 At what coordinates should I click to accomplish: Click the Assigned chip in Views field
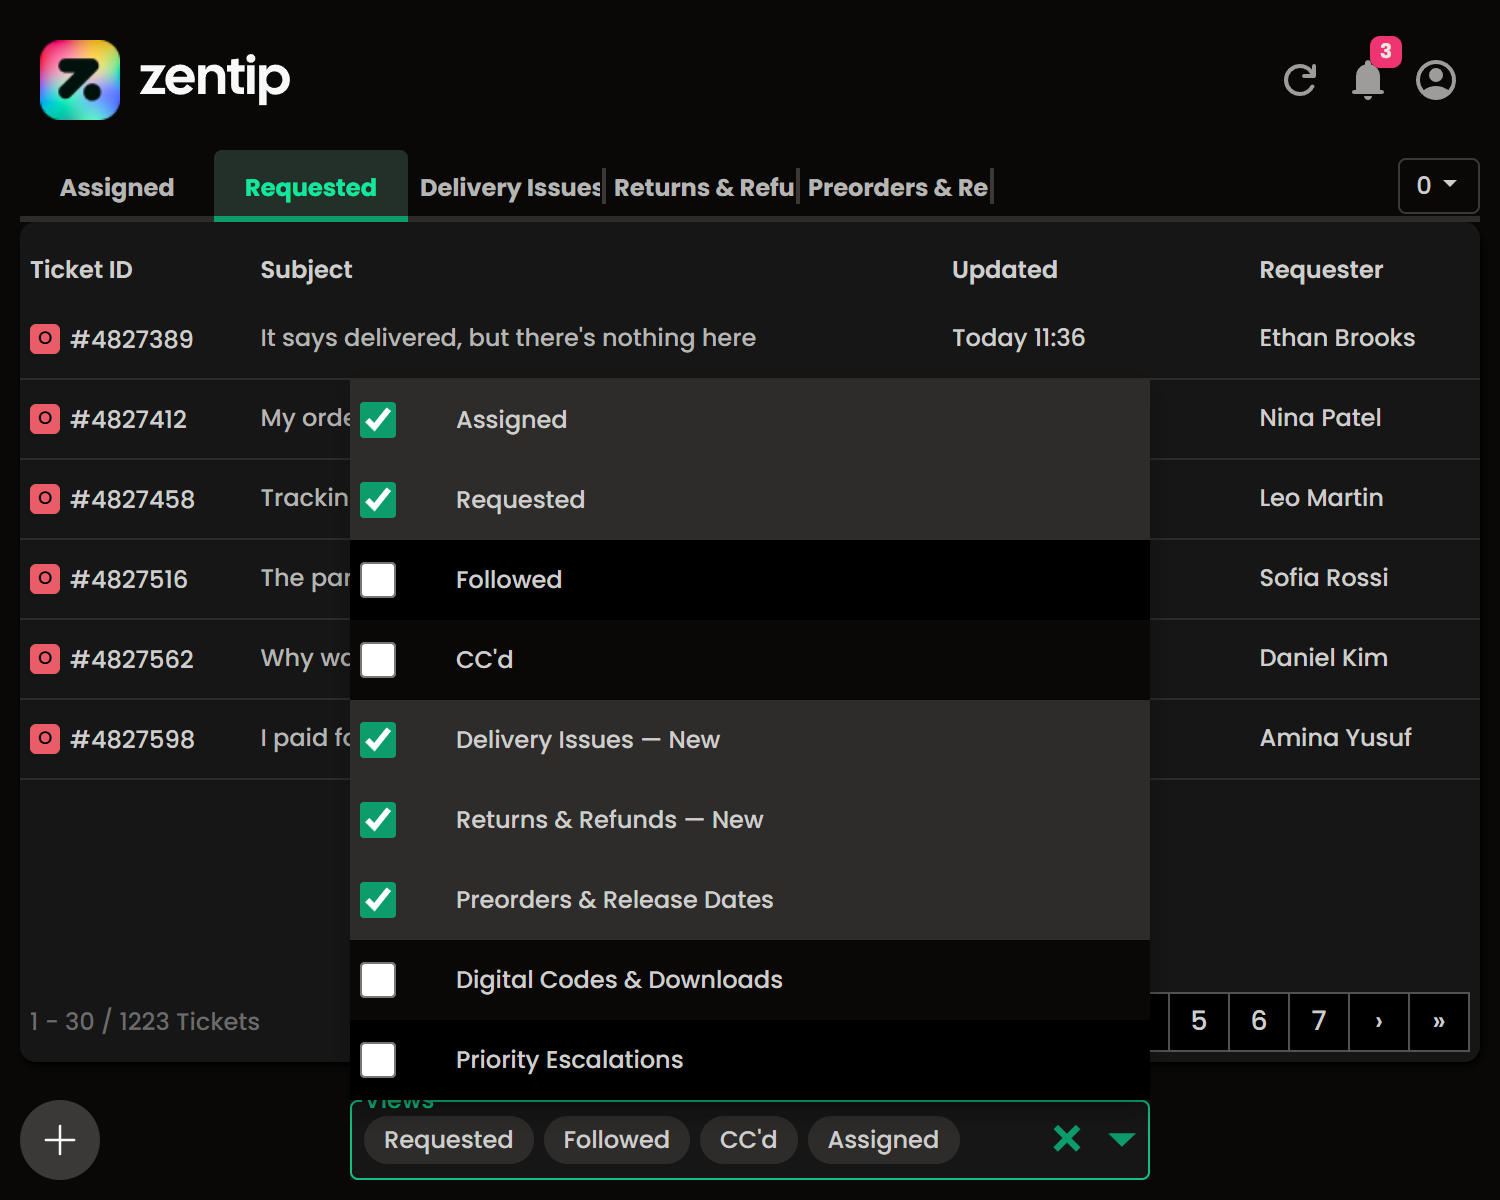[883, 1140]
